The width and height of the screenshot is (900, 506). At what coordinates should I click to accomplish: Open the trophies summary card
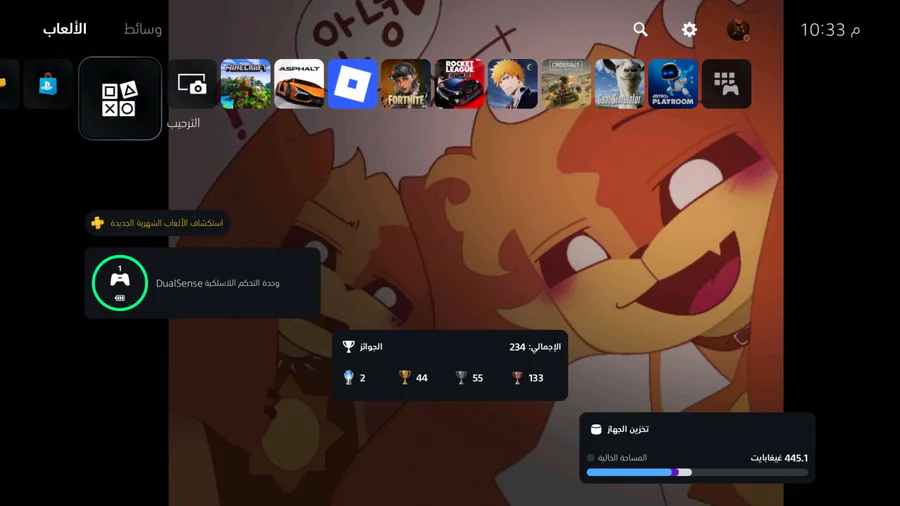click(x=450, y=365)
